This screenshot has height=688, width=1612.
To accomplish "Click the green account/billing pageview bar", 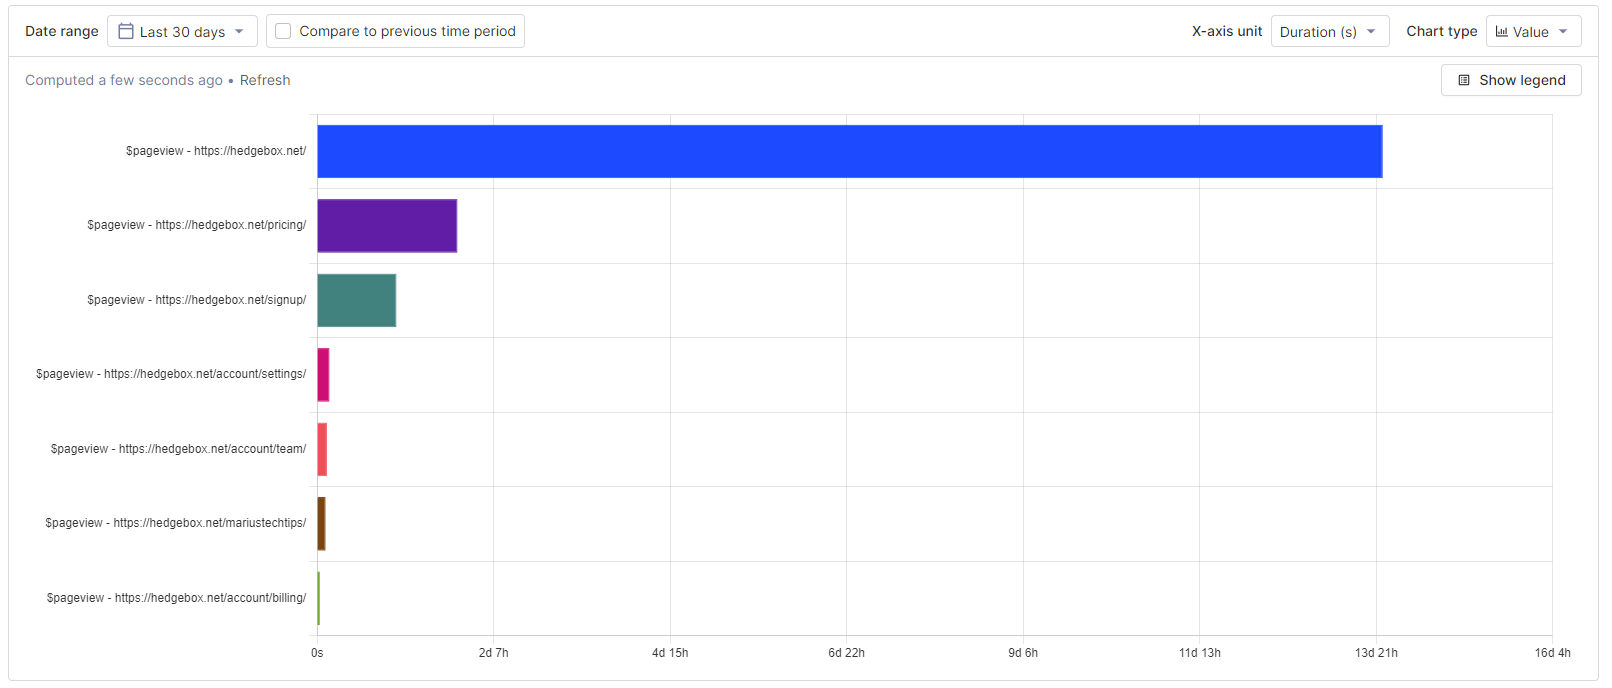I will [320, 599].
